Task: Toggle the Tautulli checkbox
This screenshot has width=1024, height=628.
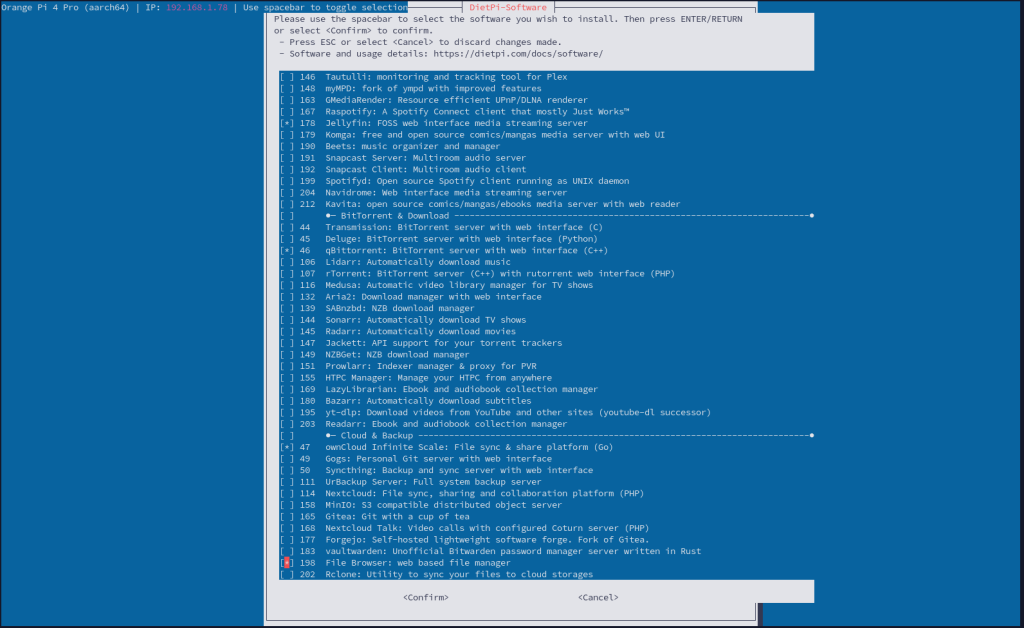Action: point(287,77)
